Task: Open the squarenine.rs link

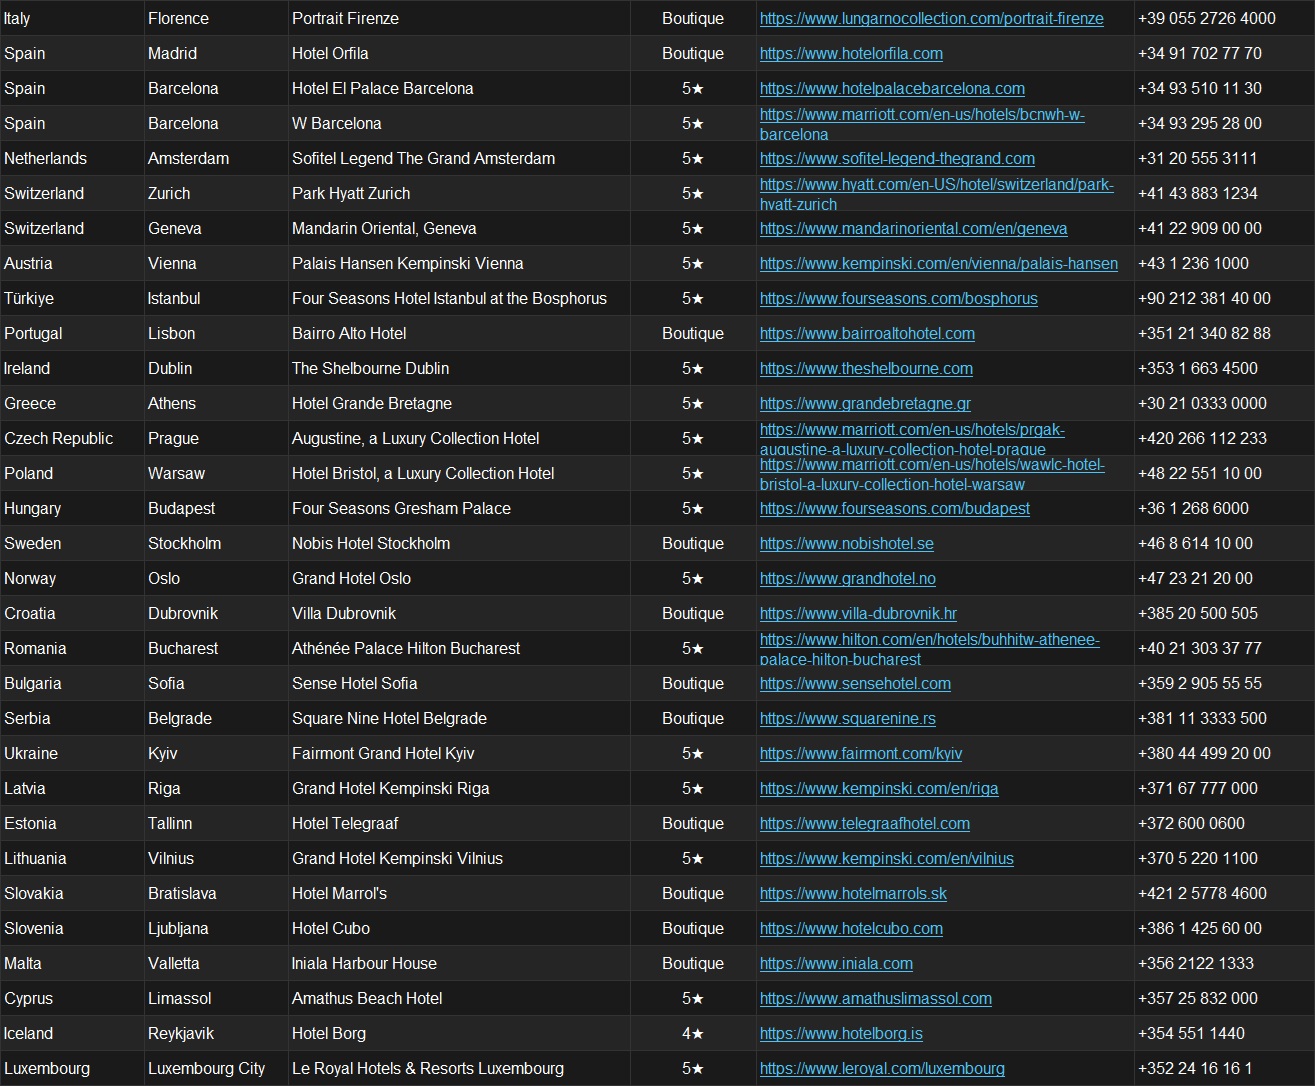Action: [848, 718]
